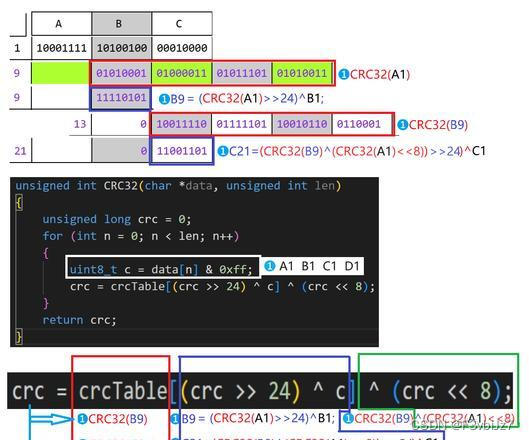Click code line 'unsigned long crc = 0;'
Screen dimensions: 529x440
coord(117,219)
